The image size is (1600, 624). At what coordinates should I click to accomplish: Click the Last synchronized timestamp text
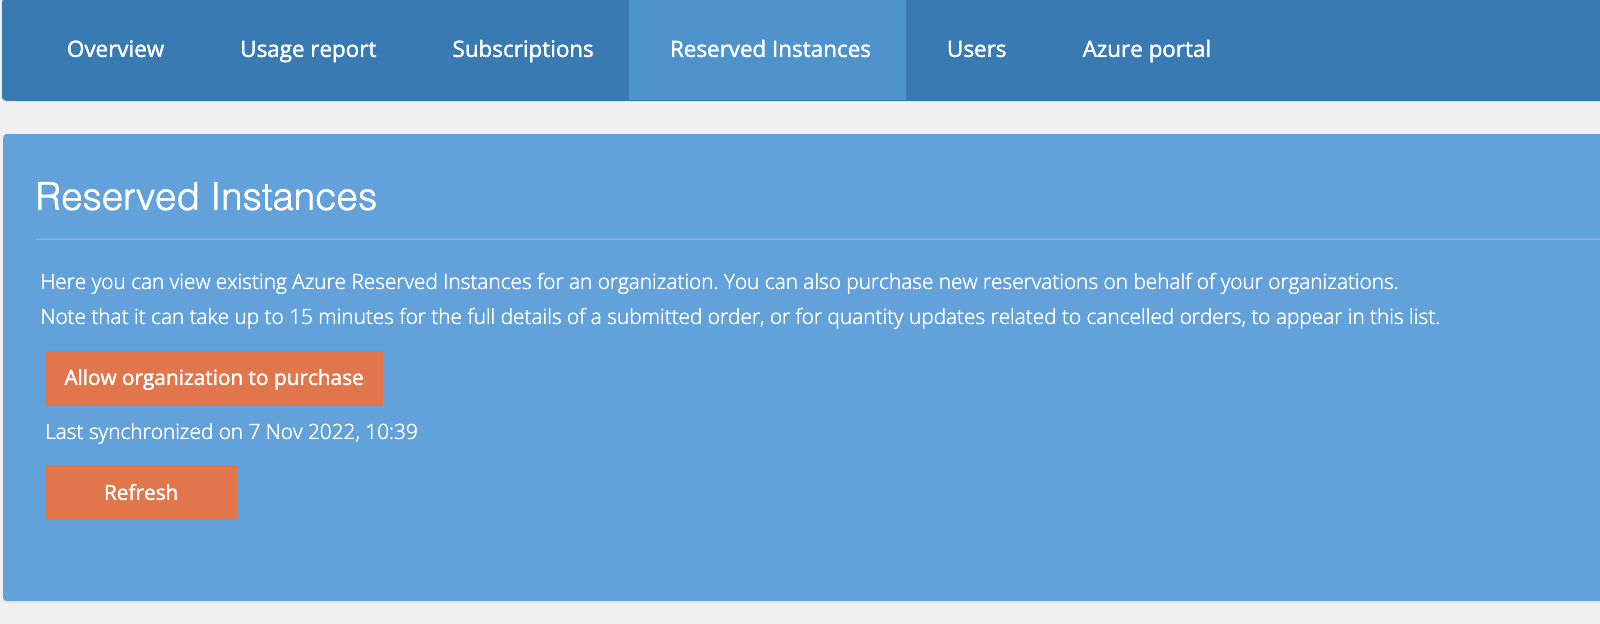coord(231,432)
